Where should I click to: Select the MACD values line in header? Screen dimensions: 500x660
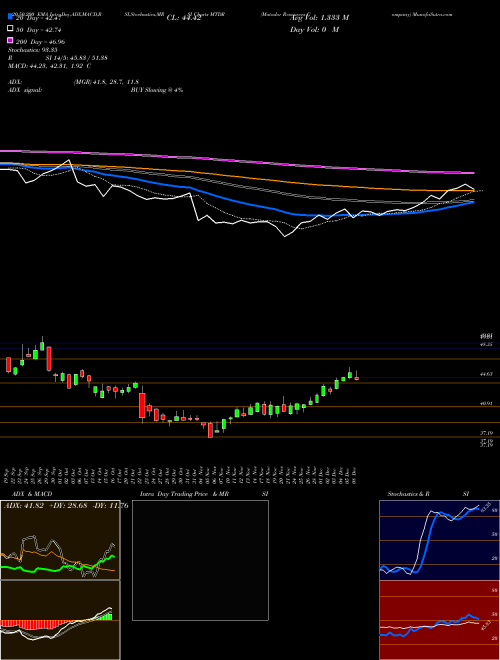pos(49,66)
